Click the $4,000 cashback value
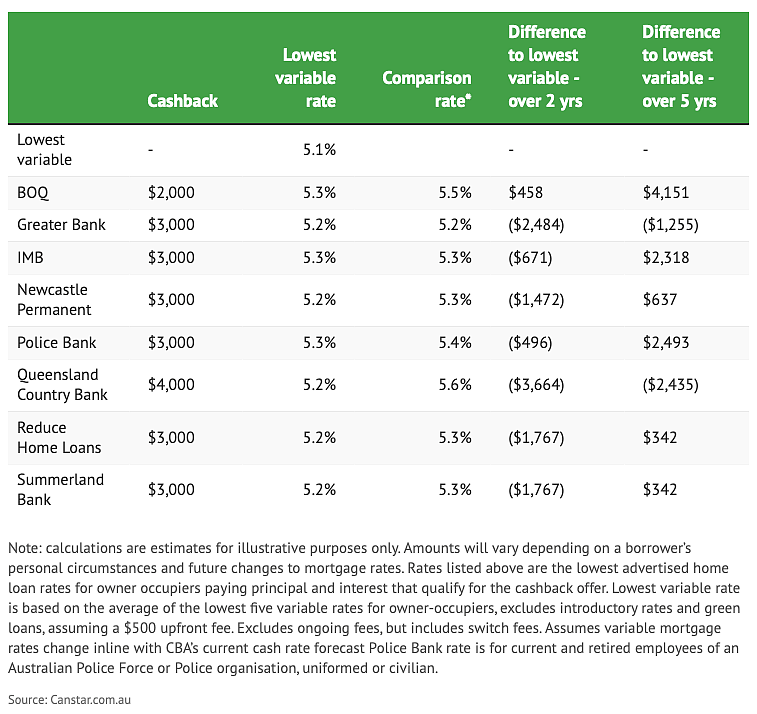 click(171, 384)
